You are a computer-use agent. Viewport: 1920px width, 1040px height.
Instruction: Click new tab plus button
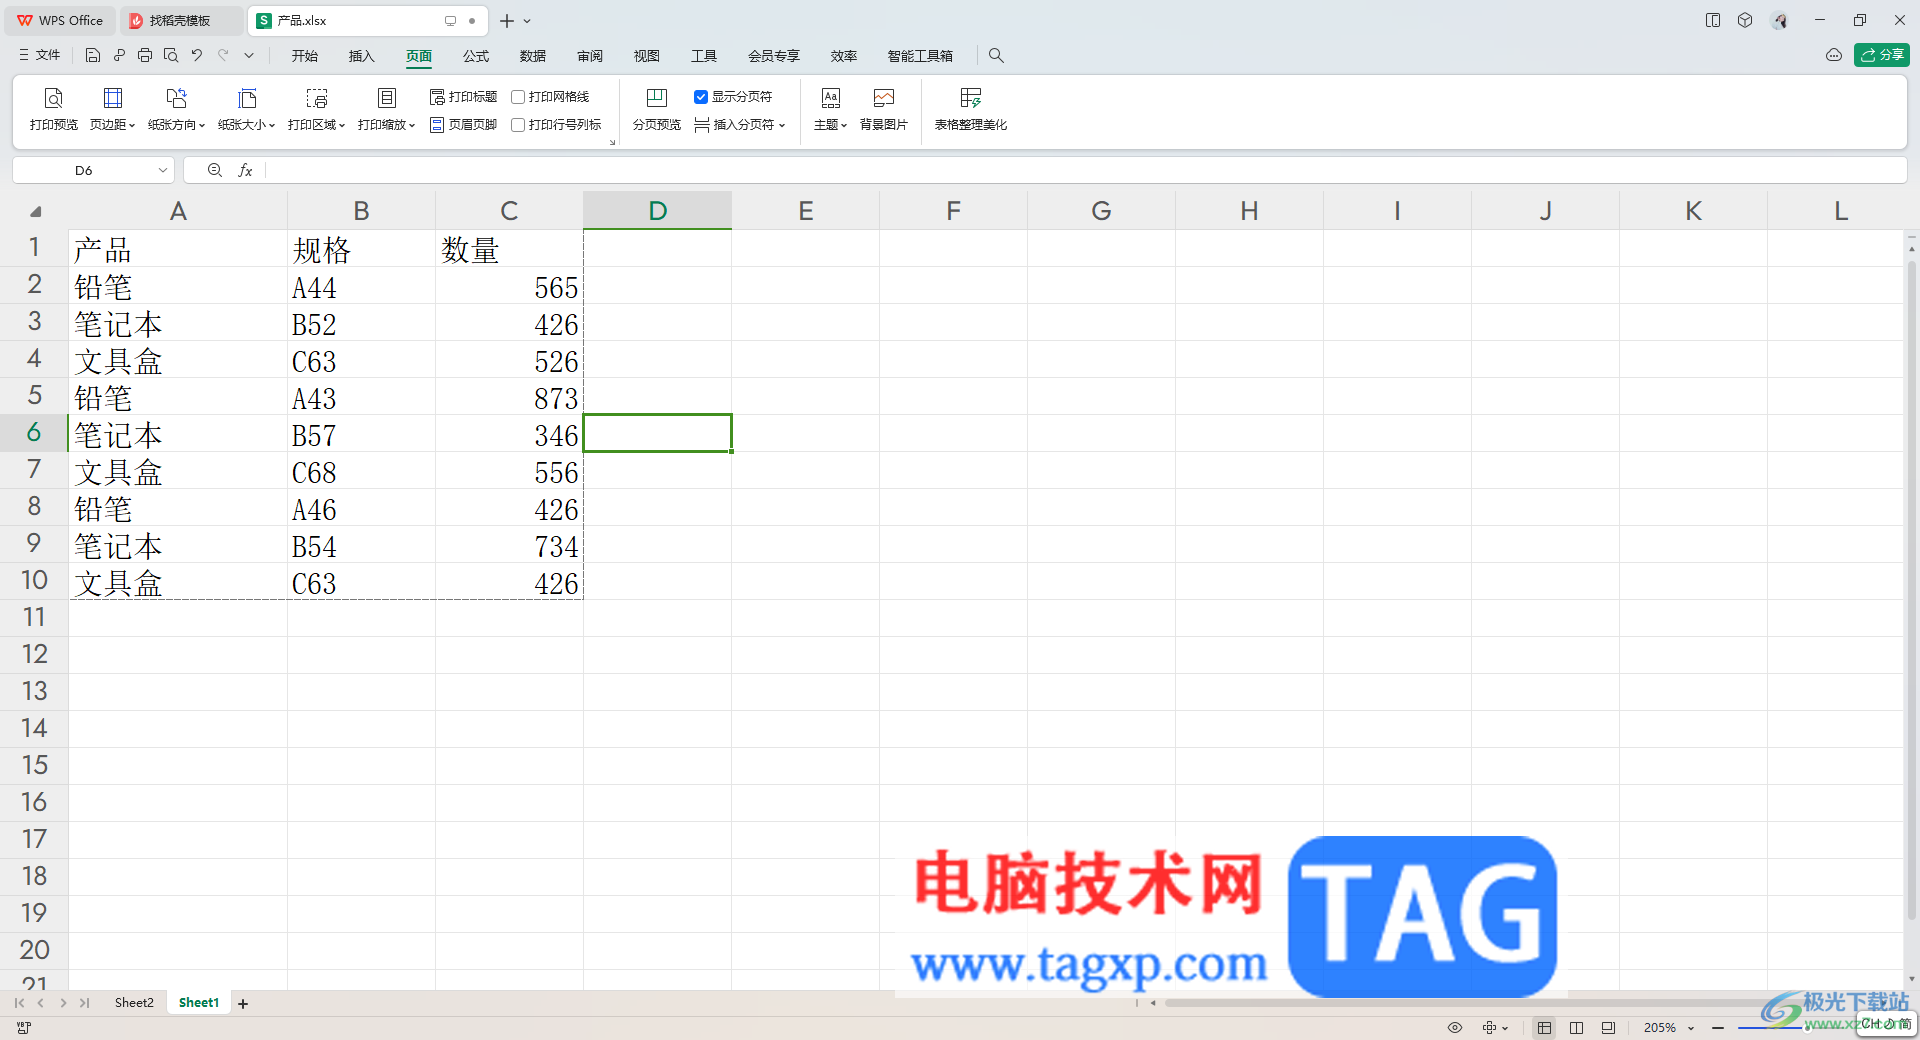tap(507, 20)
